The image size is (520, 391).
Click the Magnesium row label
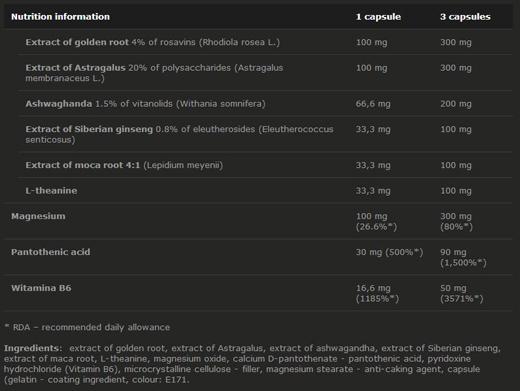(38, 216)
